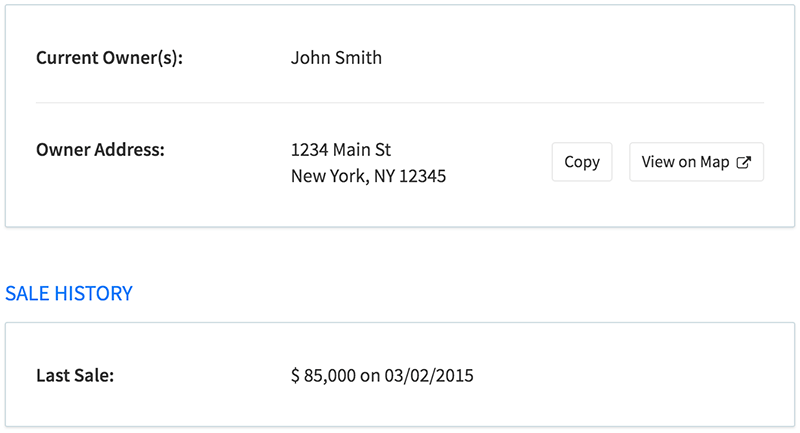Click the $ 85,000 sale price text
The image size is (800, 433).
click(x=323, y=376)
